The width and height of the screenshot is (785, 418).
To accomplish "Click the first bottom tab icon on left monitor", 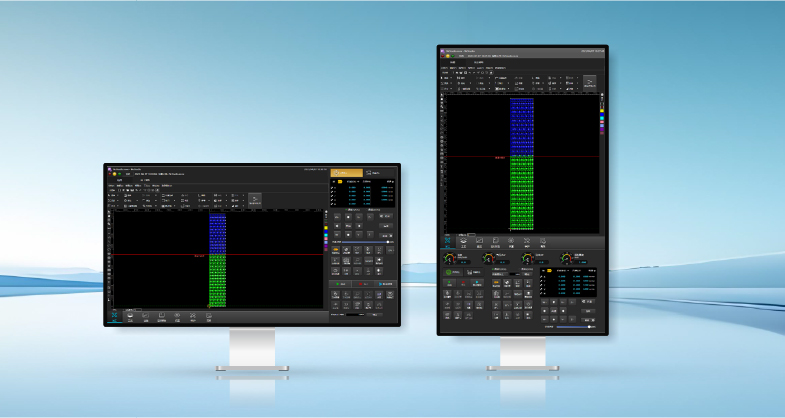I will (114, 317).
